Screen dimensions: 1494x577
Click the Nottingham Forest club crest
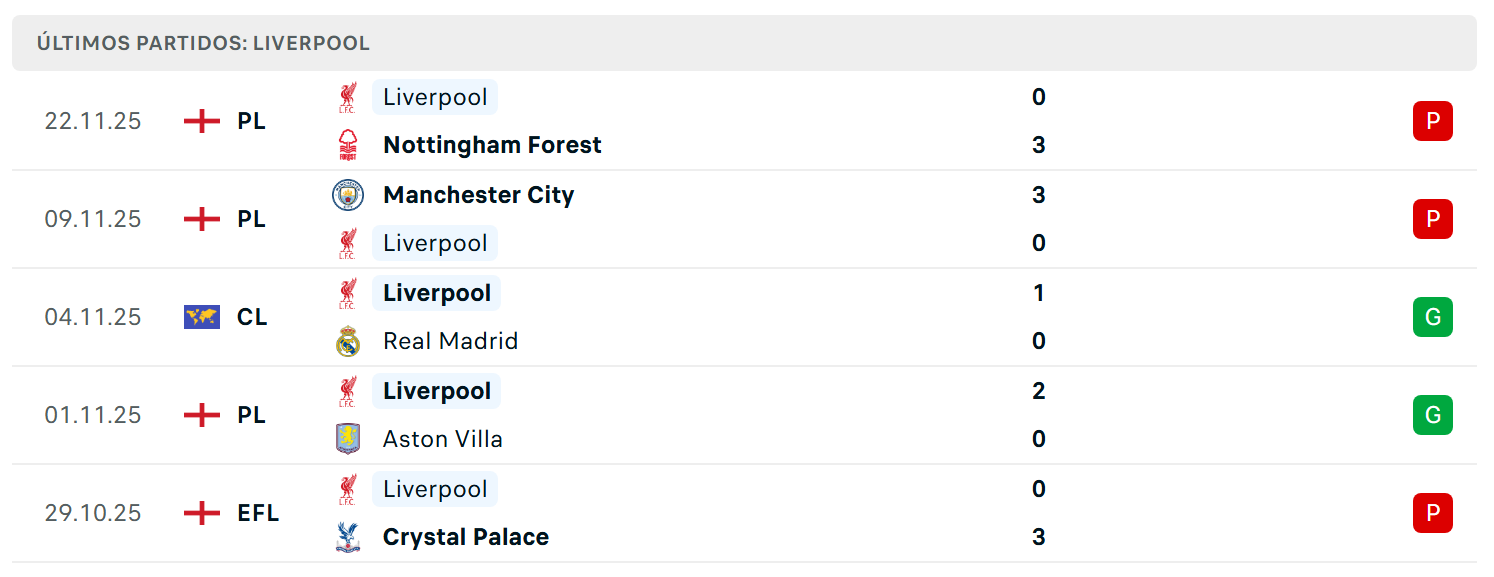click(347, 145)
